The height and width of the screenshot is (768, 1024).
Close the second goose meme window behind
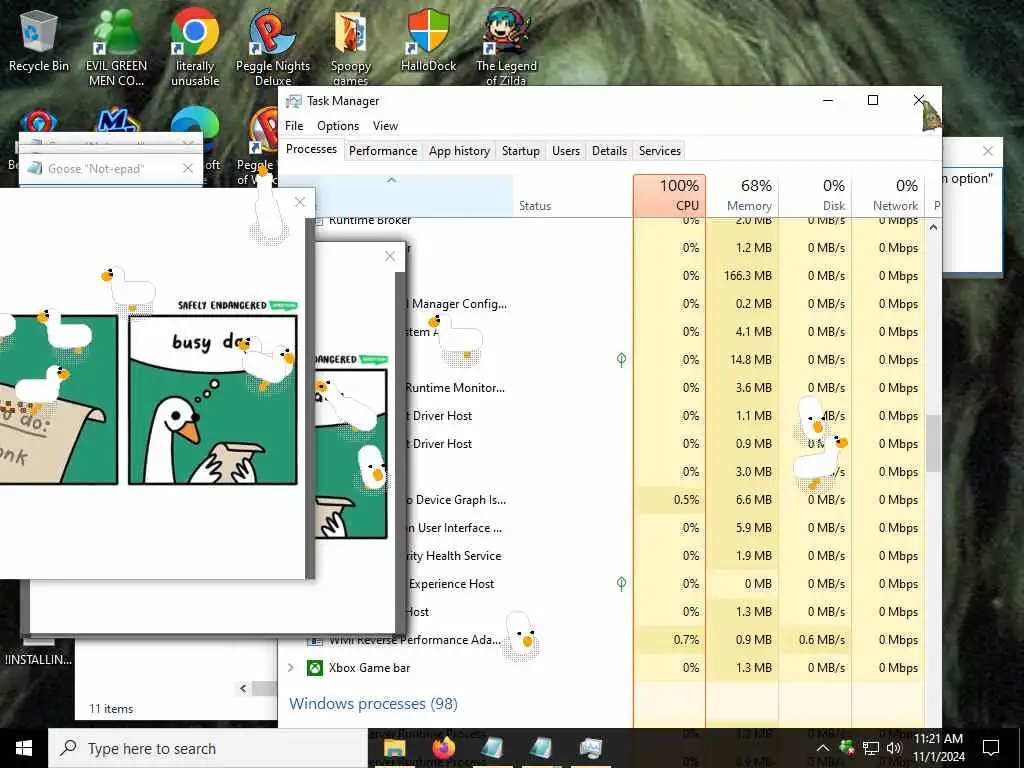390,256
